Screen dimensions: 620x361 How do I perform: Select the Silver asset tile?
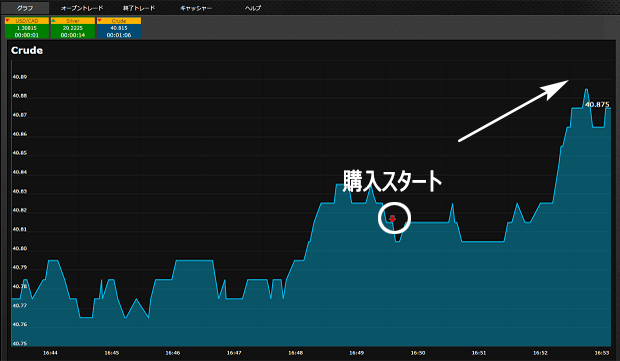(73, 28)
